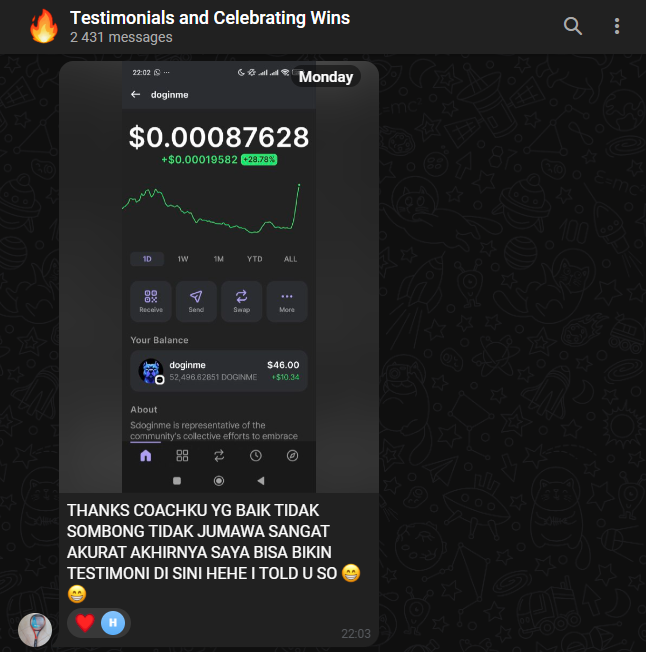Select the YTD chart range
The width and height of the screenshot is (646, 652).
[x=254, y=259]
